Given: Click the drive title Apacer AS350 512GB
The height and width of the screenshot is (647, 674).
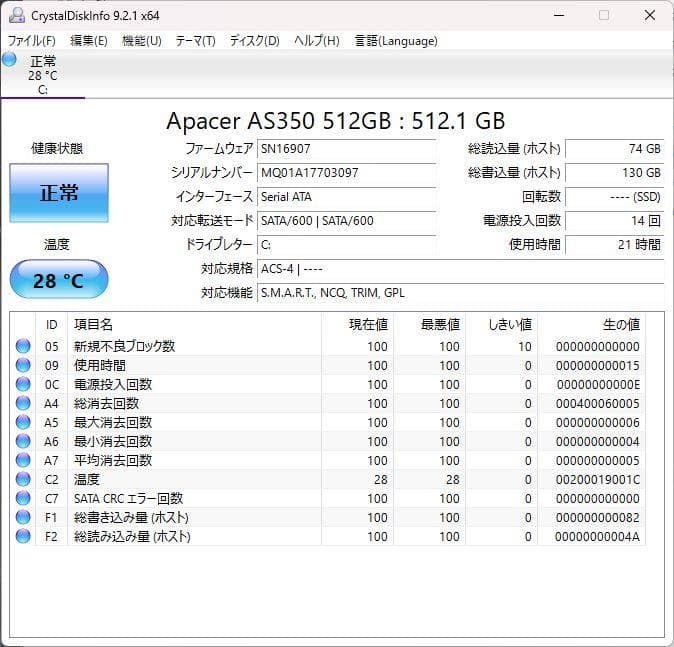Looking at the screenshot, I should coord(279,121).
